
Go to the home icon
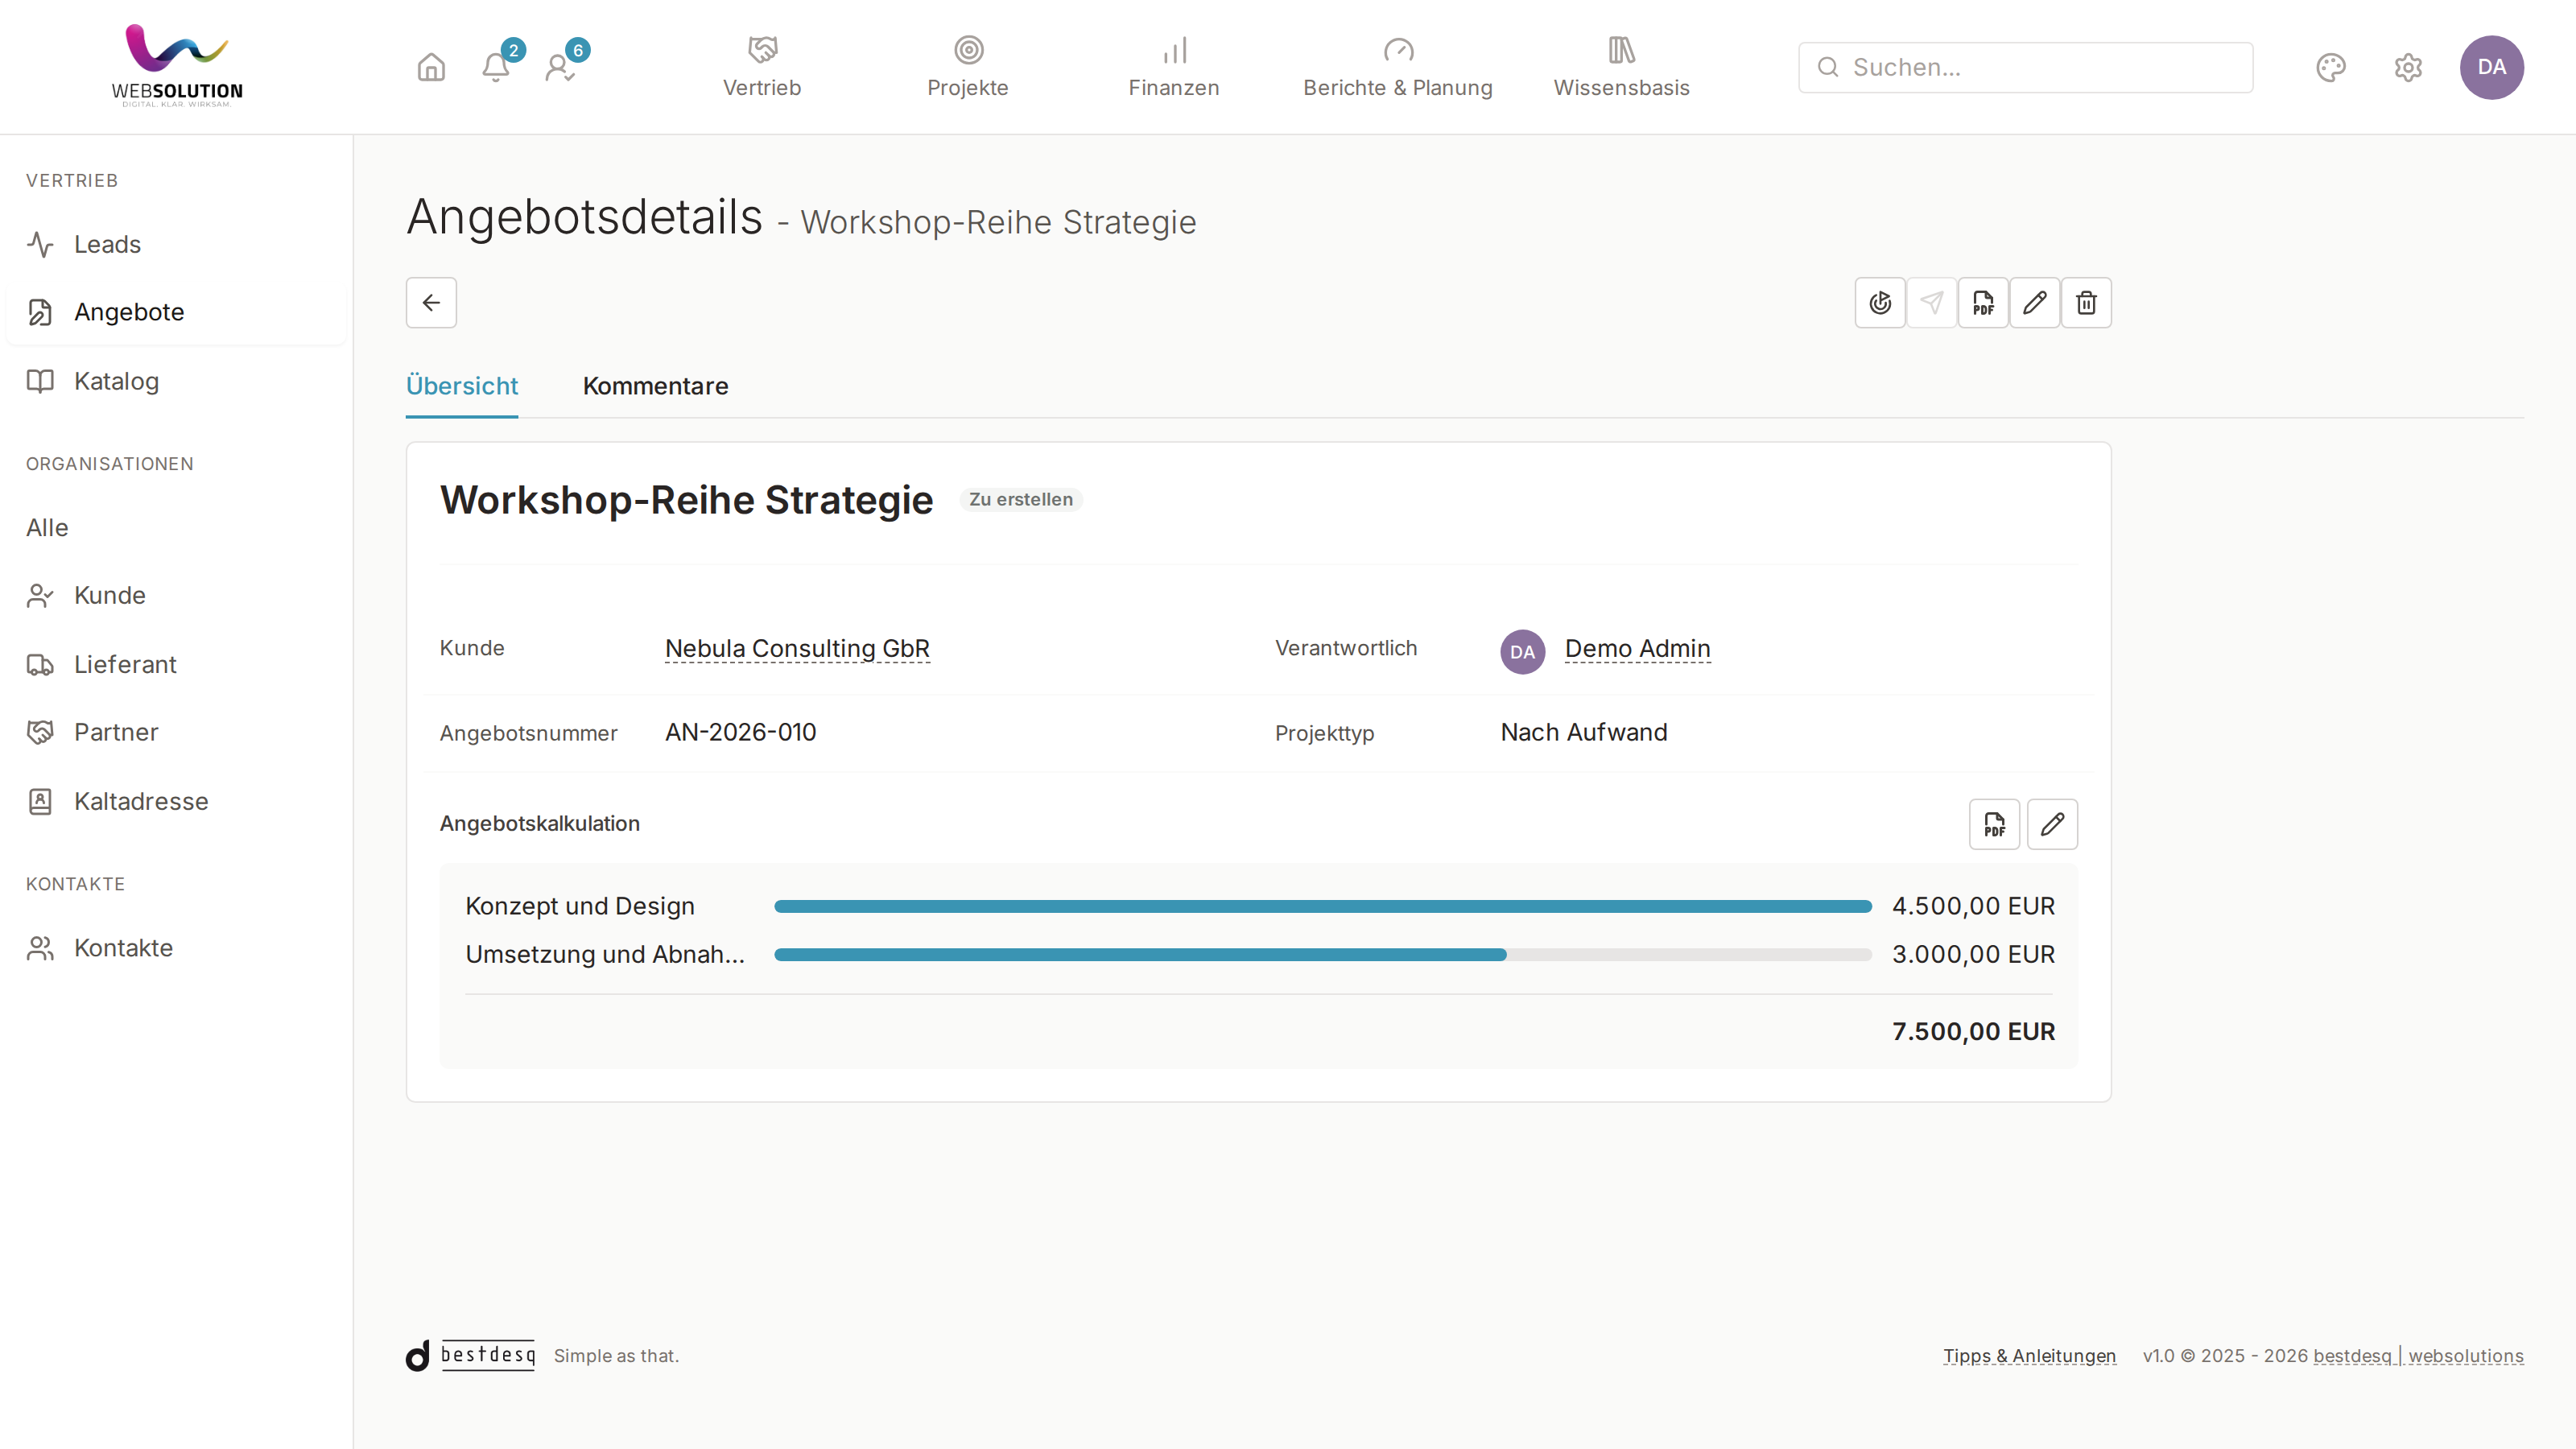click(431, 67)
